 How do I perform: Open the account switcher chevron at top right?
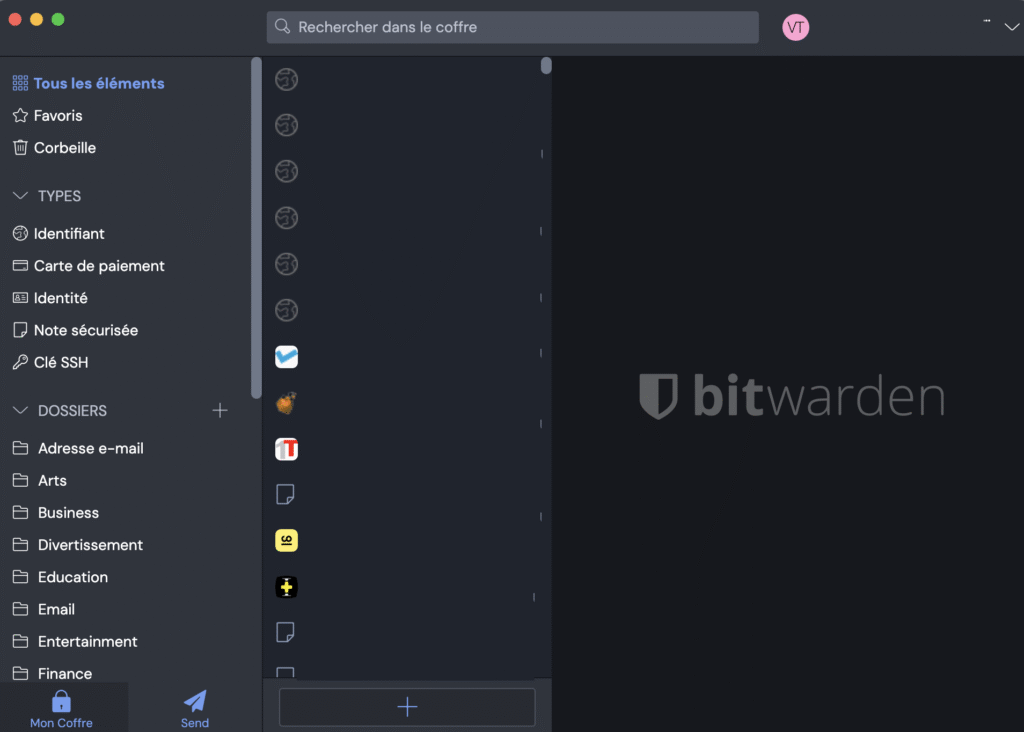coord(1012,27)
